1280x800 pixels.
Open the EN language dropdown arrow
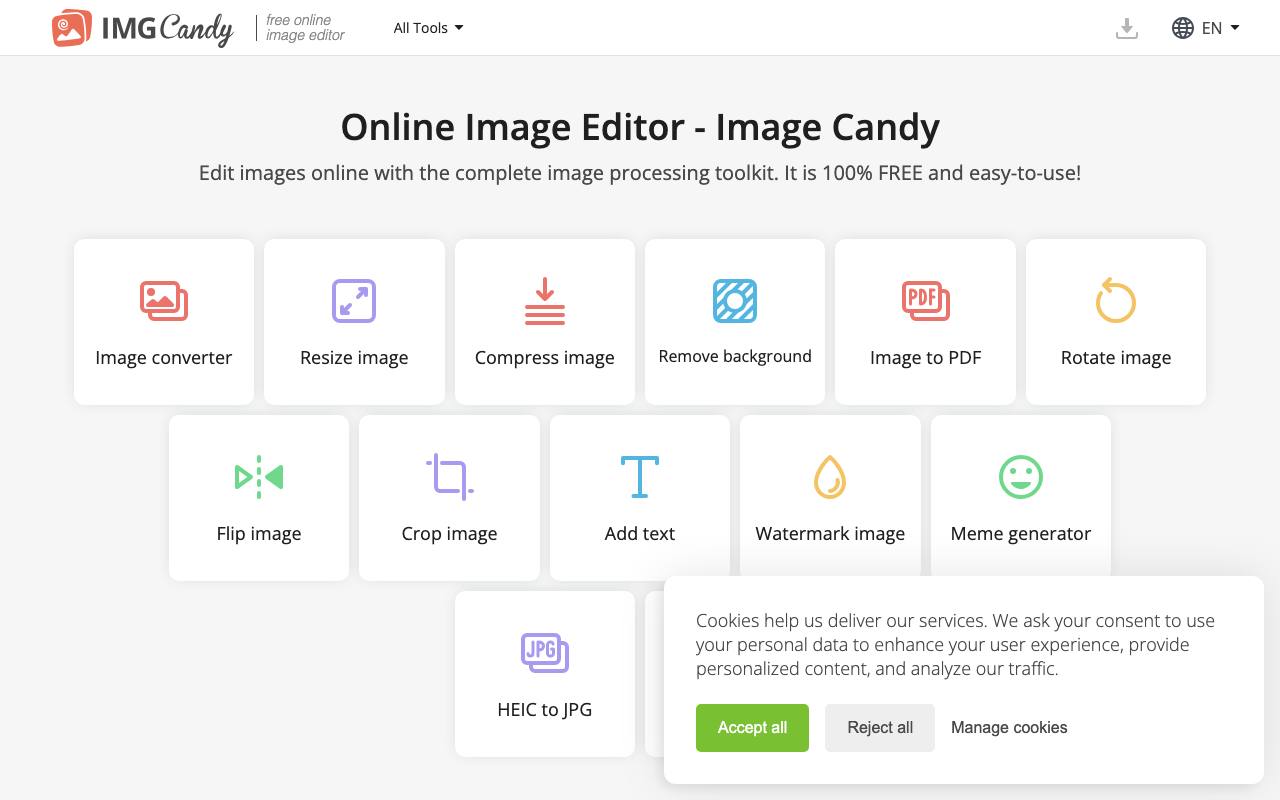(x=1235, y=28)
